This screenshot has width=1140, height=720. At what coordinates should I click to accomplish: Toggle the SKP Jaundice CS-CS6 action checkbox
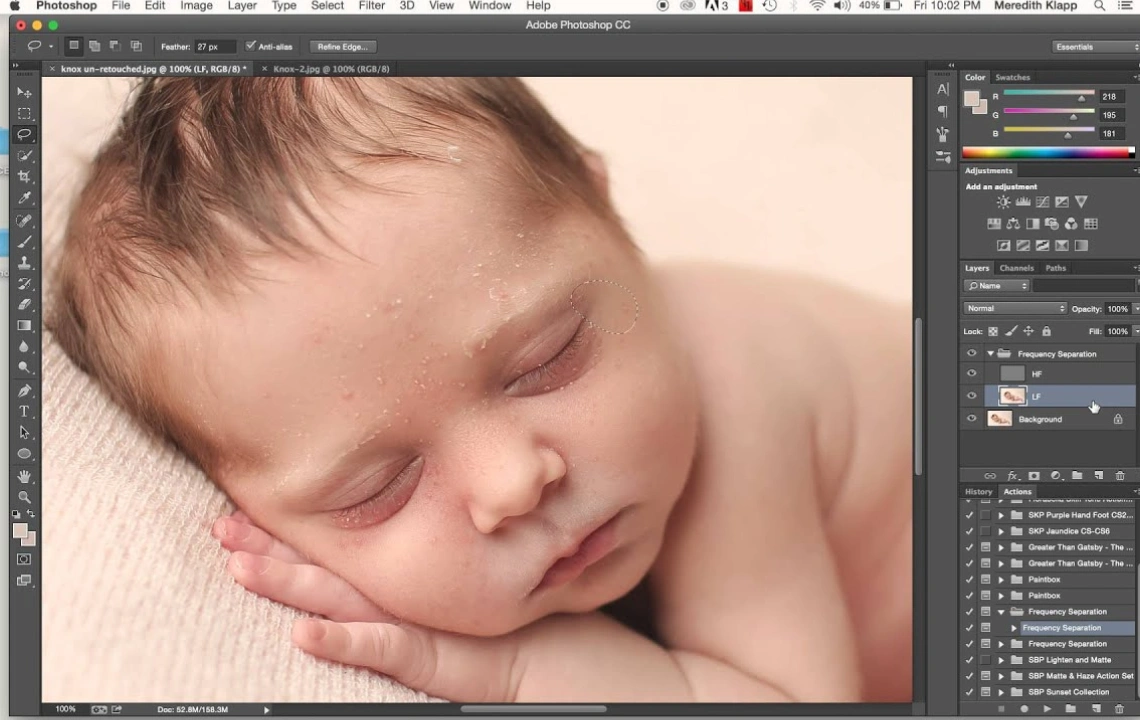pos(969,530)
